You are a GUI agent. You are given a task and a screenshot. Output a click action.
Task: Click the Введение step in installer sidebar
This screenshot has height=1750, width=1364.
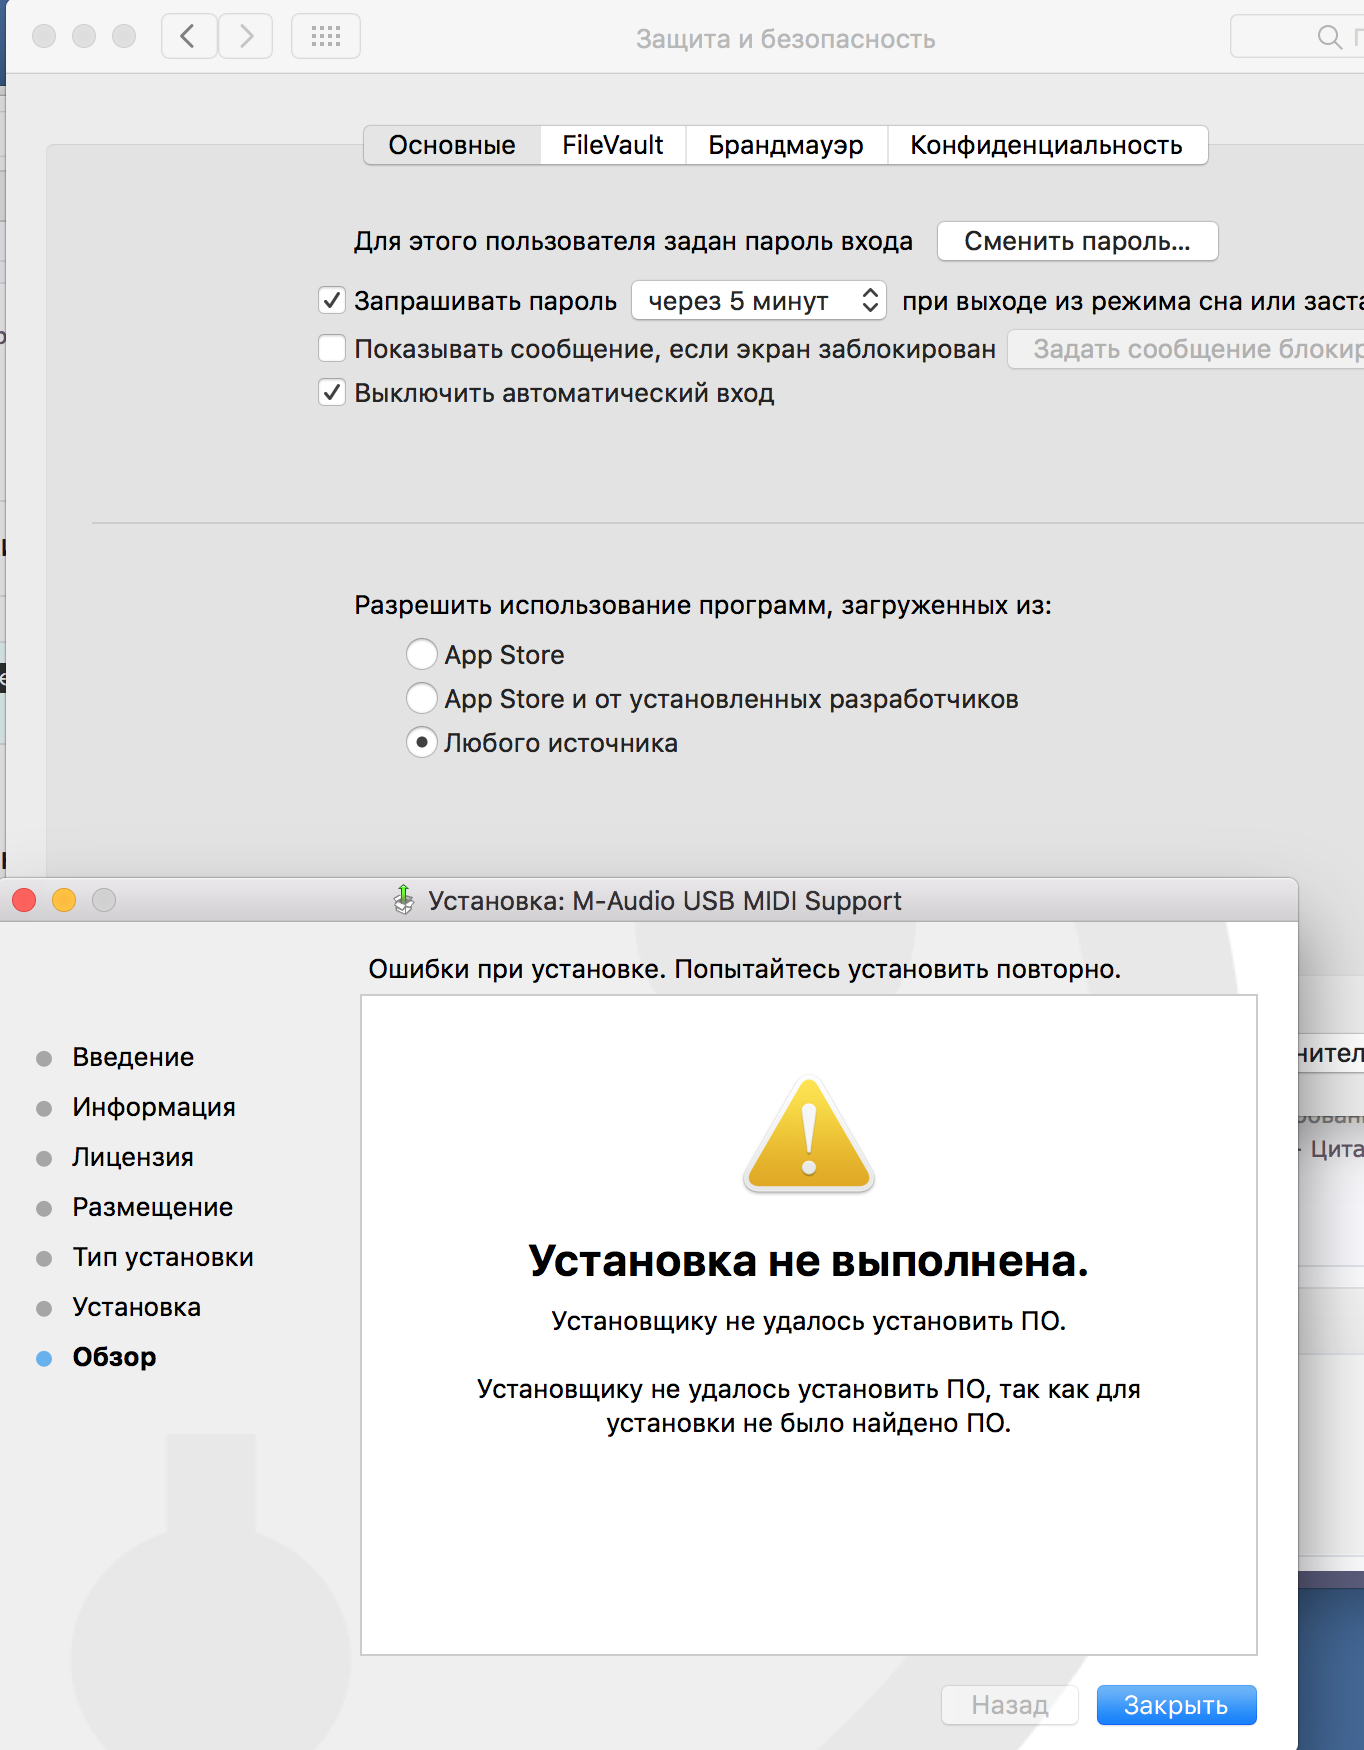tap(133, 1057)
